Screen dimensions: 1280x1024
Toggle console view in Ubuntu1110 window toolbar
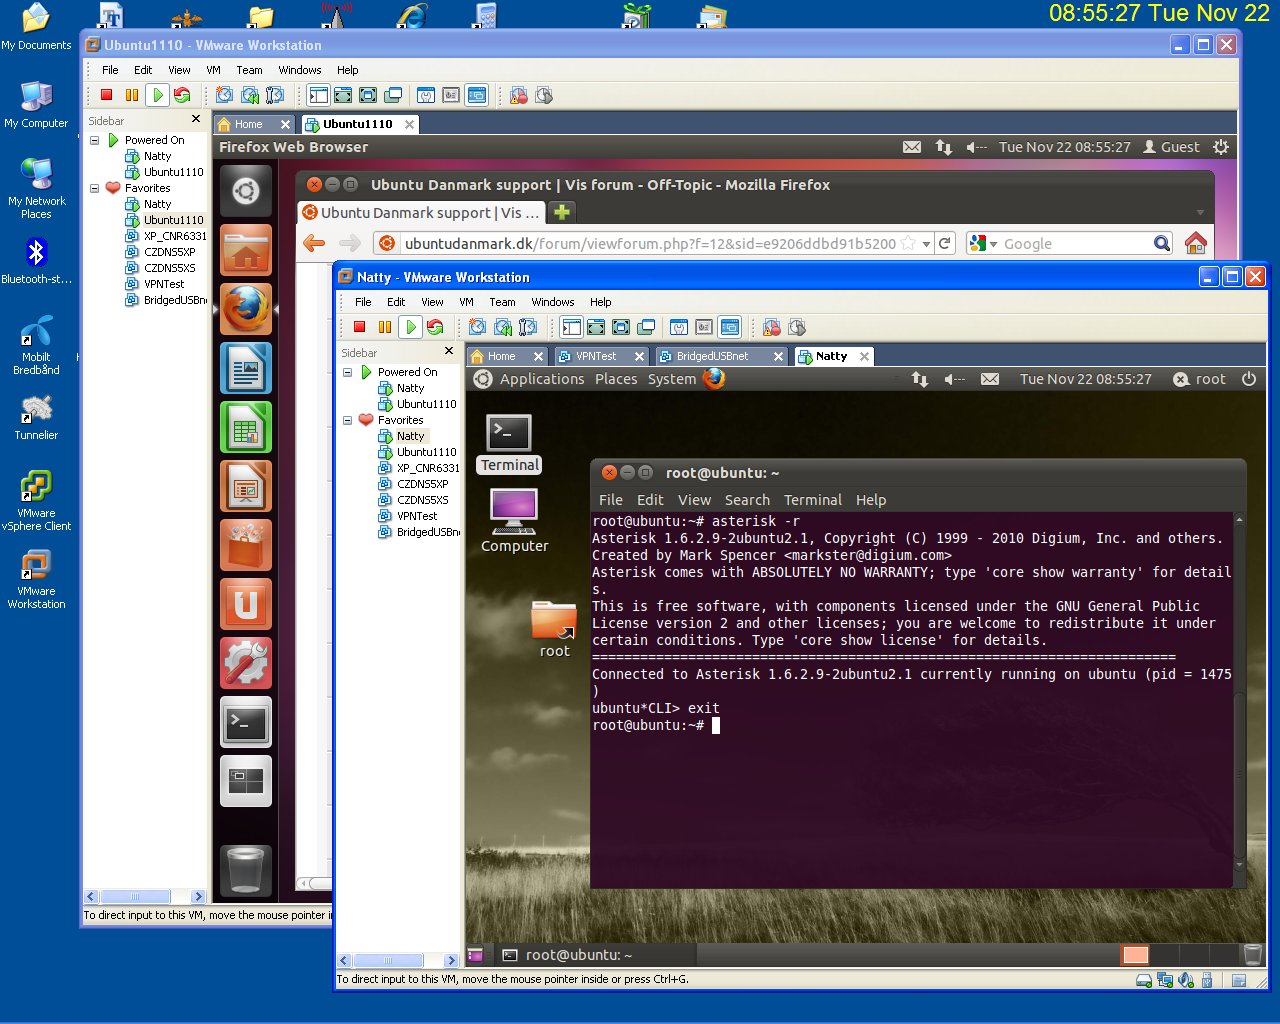click(x=477, y=95)
